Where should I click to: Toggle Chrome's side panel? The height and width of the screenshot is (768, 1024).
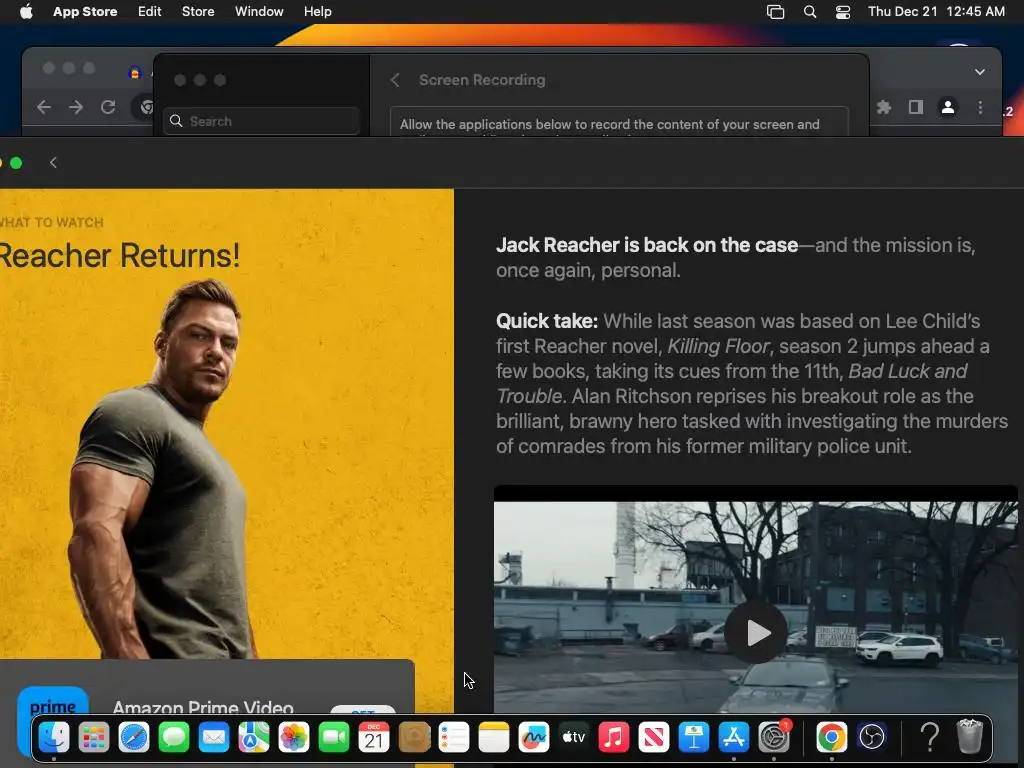coord(916,107)
